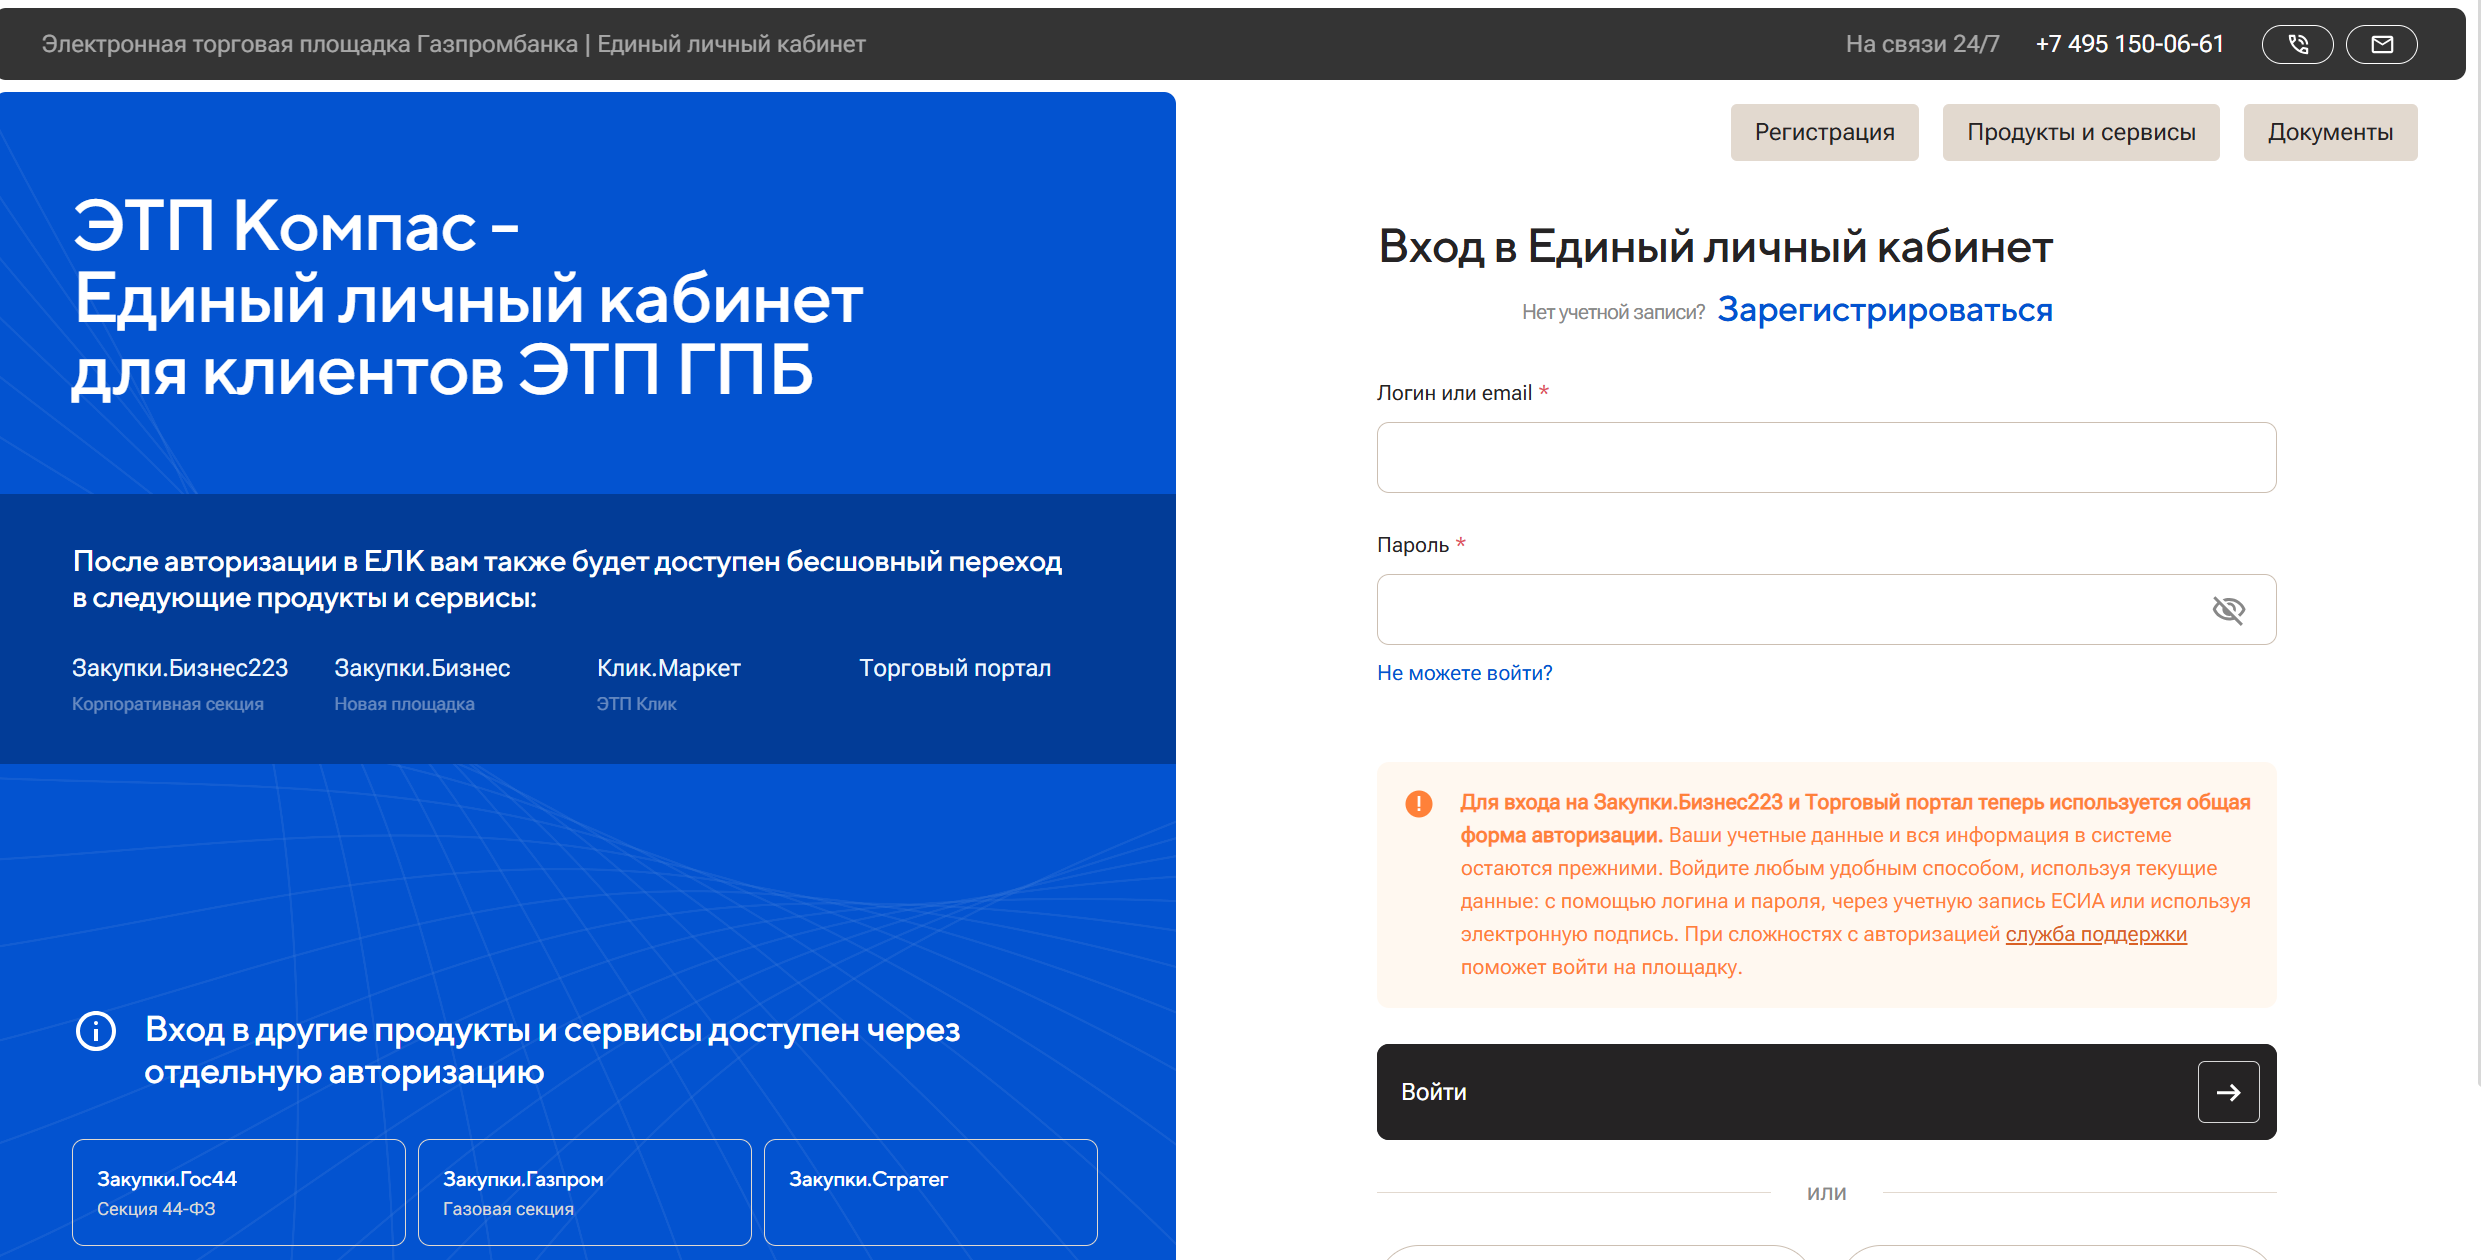Focus the Логин или email field

pos(1826,457)
